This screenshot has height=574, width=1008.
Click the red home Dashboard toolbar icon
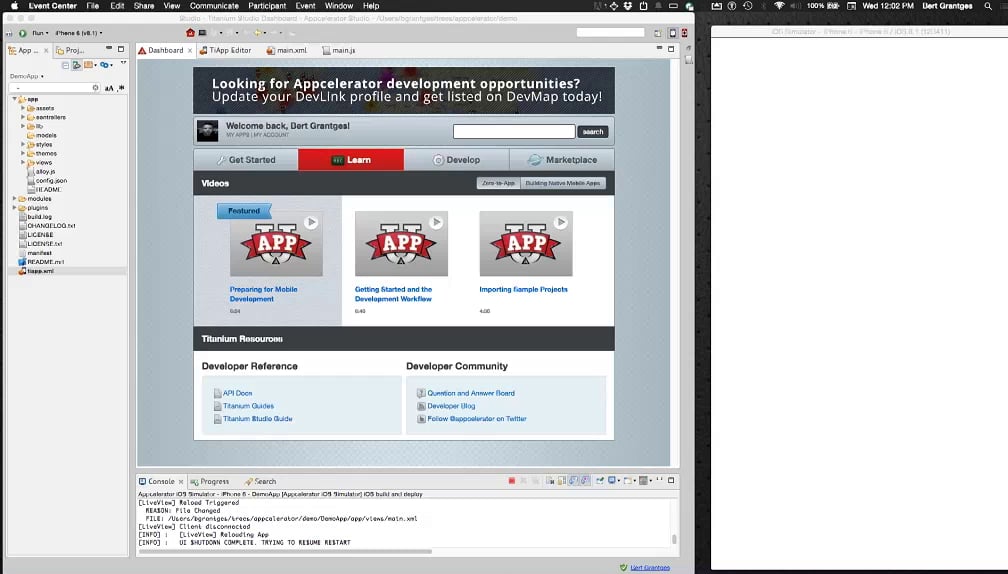point(190,33)
